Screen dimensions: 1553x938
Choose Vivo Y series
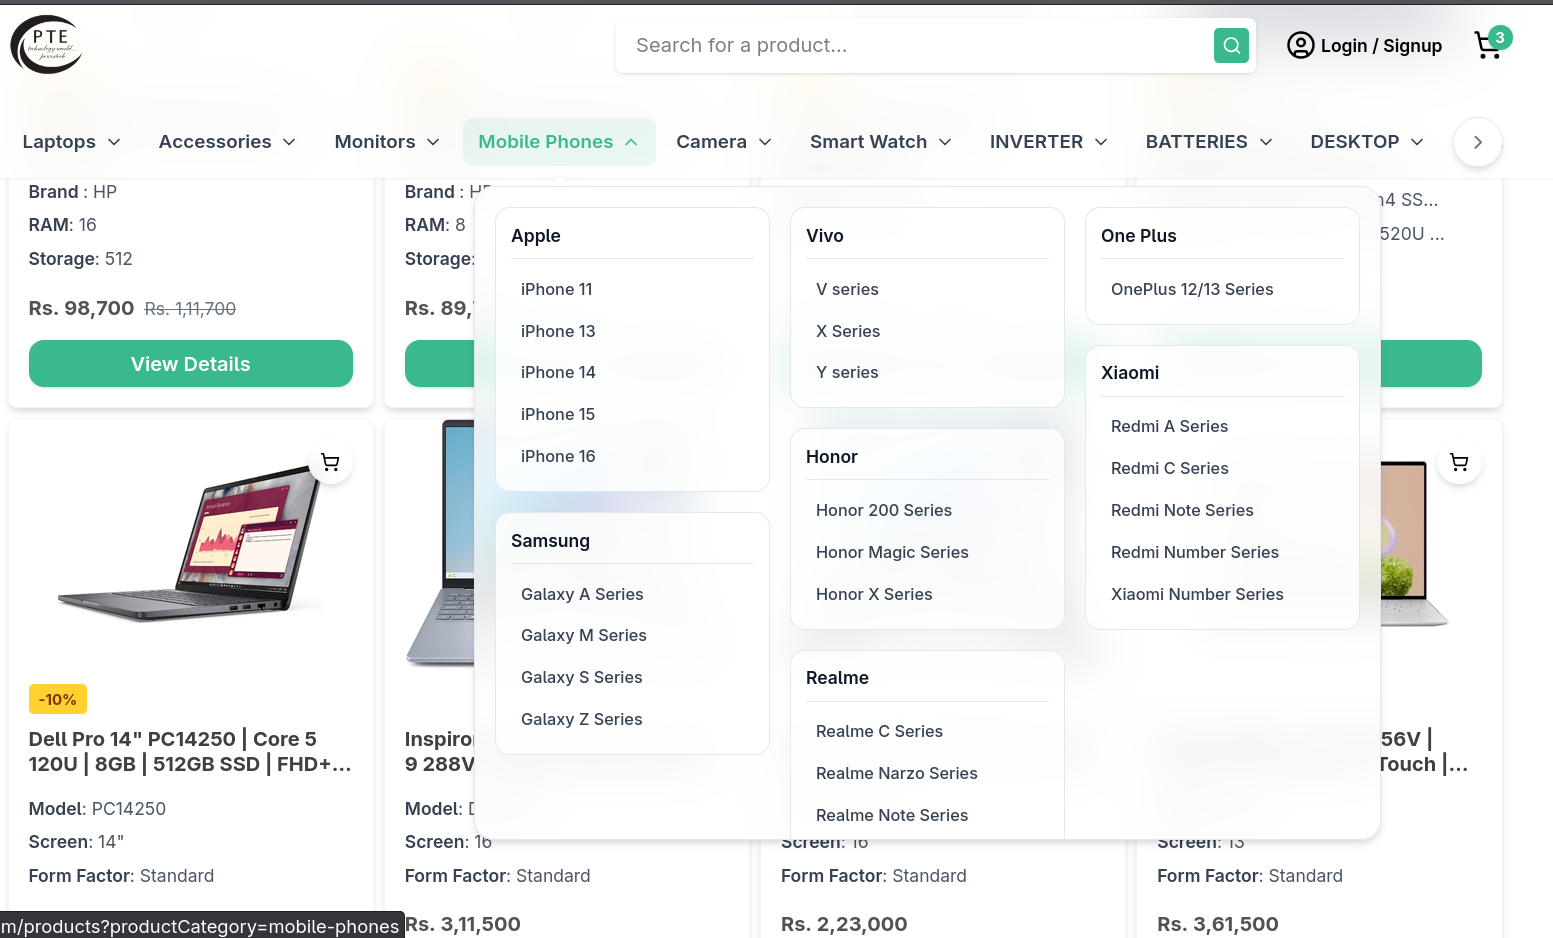[847, 372]
